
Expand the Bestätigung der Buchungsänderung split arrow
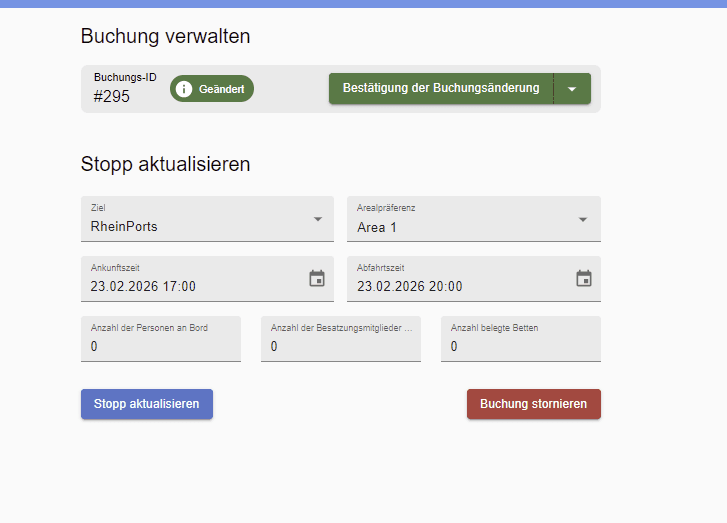pyautogui.click(x=572, y=89)
